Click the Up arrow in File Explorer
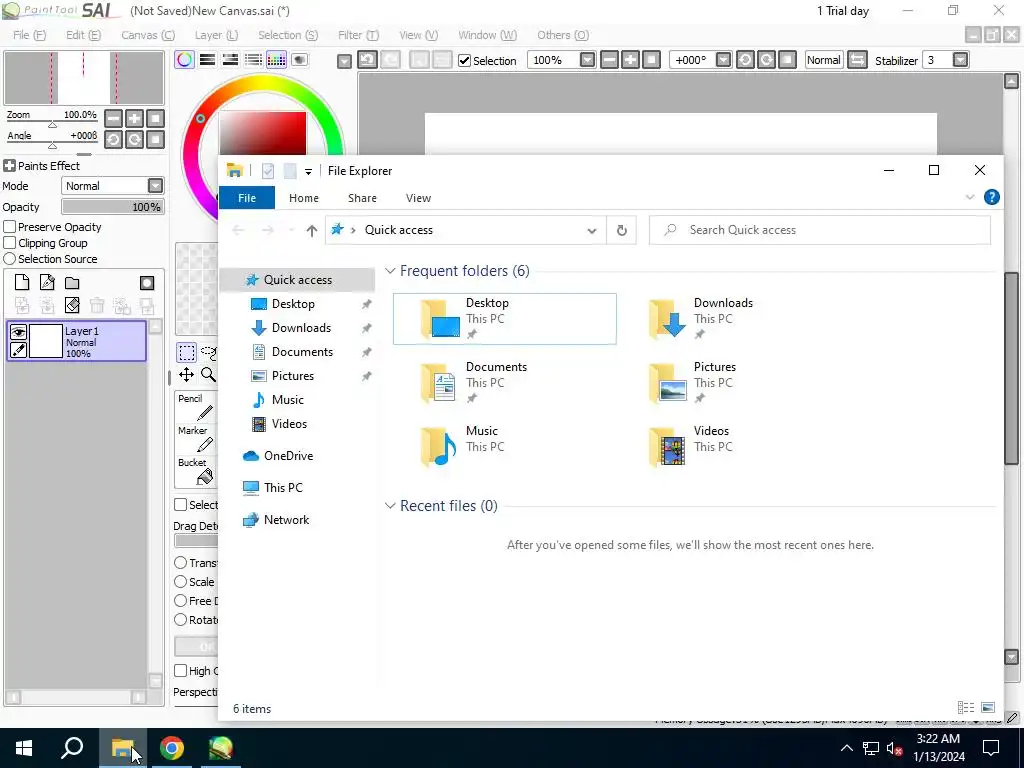1024x768 pixels. tap(312, 231)
